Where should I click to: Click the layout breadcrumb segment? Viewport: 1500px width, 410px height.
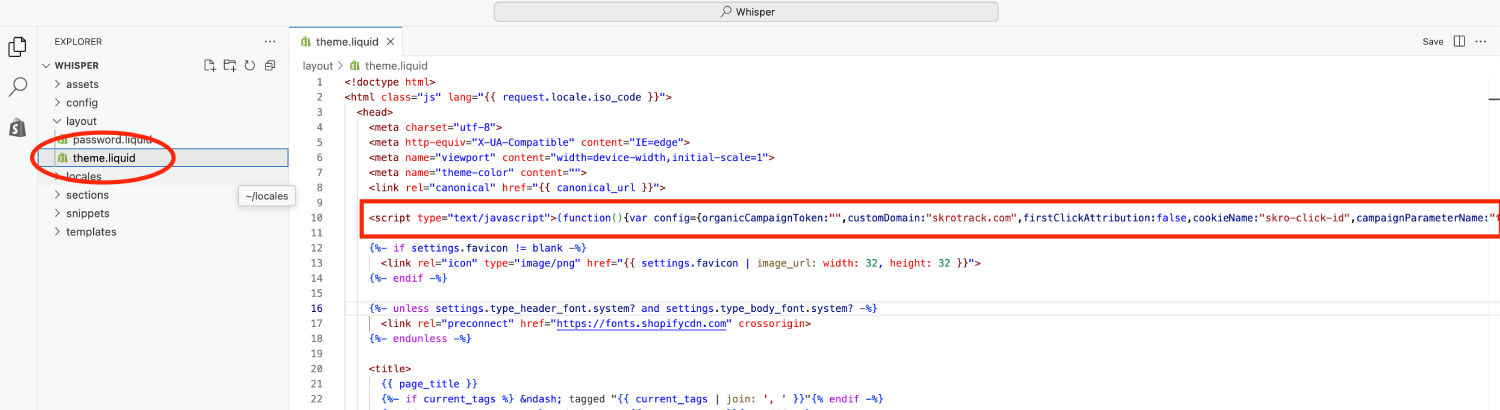(x=317, y=66)
